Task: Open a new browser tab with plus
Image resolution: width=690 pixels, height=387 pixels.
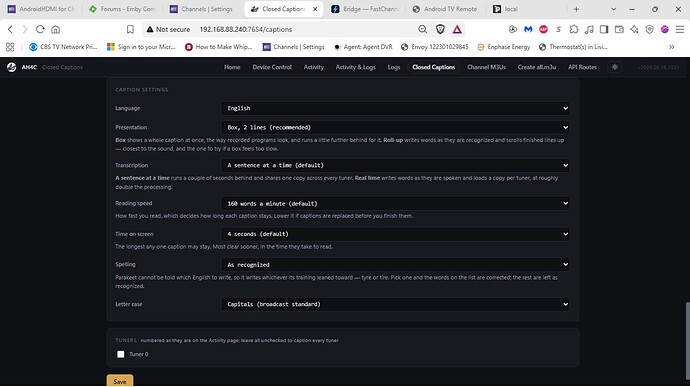Action: (576, 9)
